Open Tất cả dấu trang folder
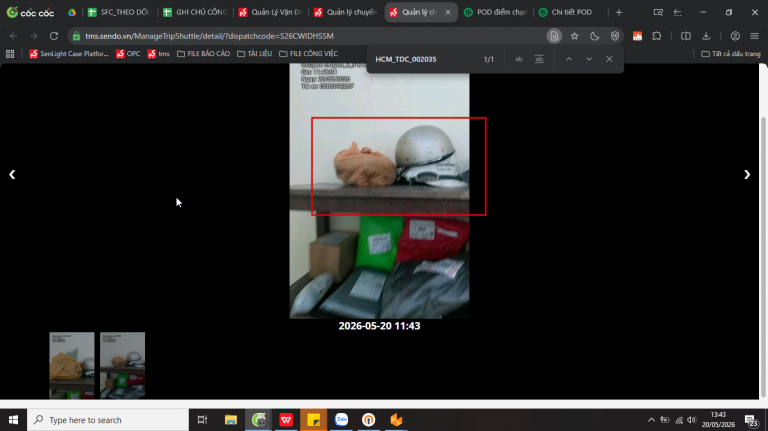 731,54
